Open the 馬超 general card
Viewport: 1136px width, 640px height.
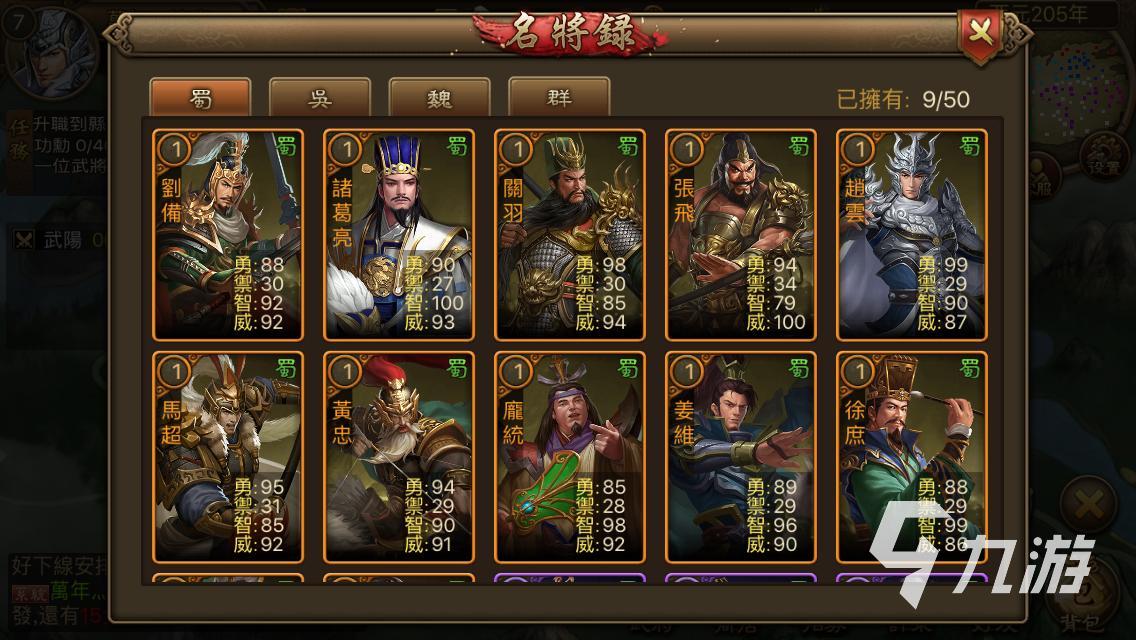[227, 457]
